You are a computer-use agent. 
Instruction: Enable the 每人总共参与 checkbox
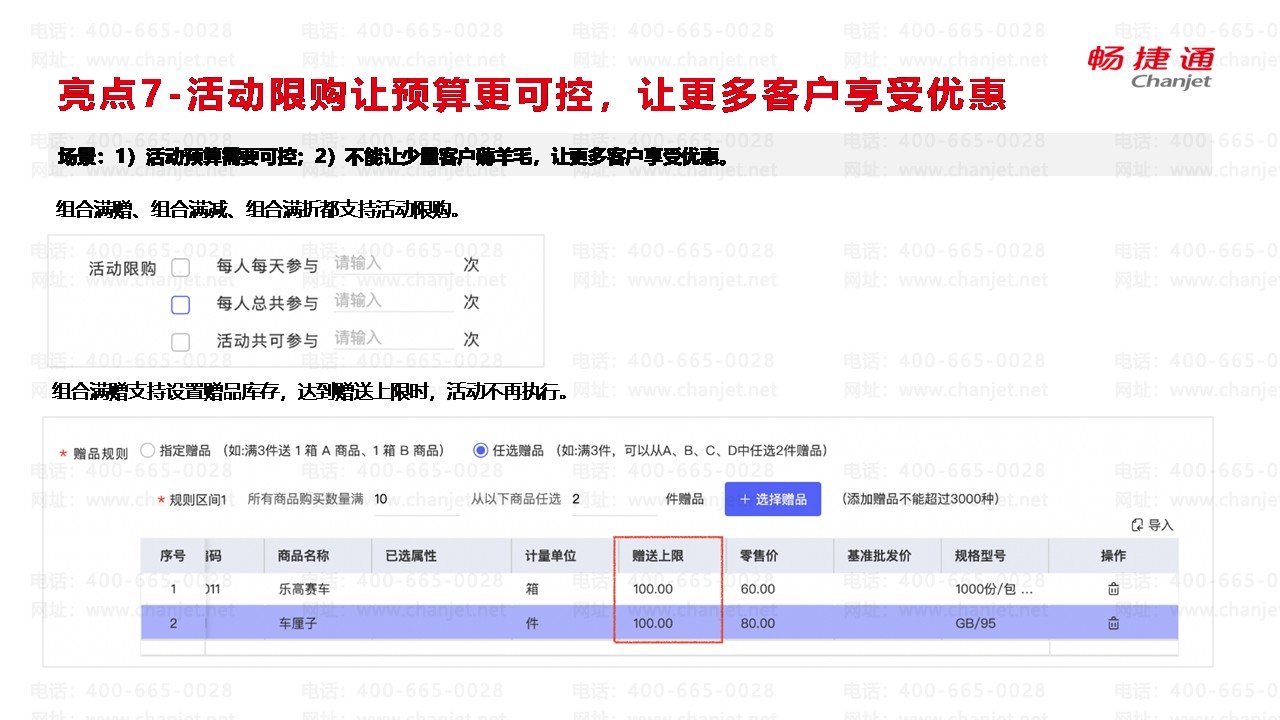tap(180, 305)
